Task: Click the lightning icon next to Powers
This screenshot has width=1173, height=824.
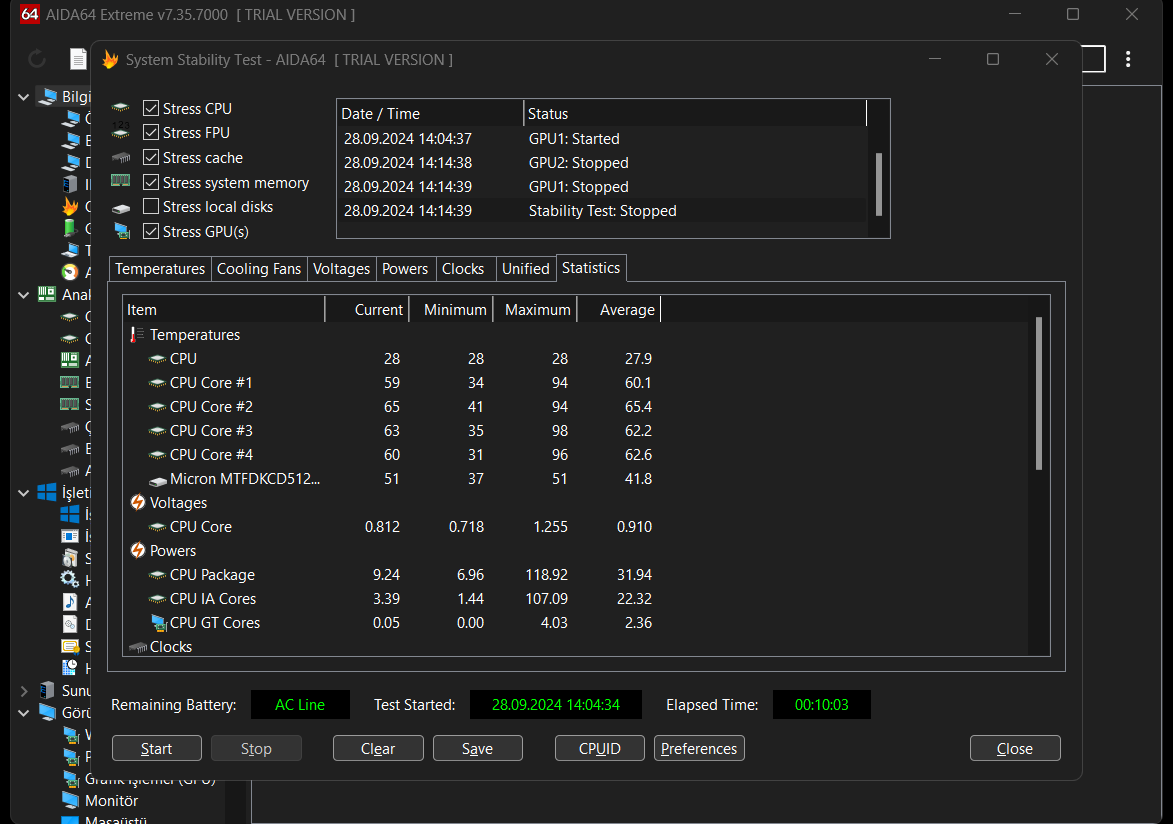Action: coord(138,550)
